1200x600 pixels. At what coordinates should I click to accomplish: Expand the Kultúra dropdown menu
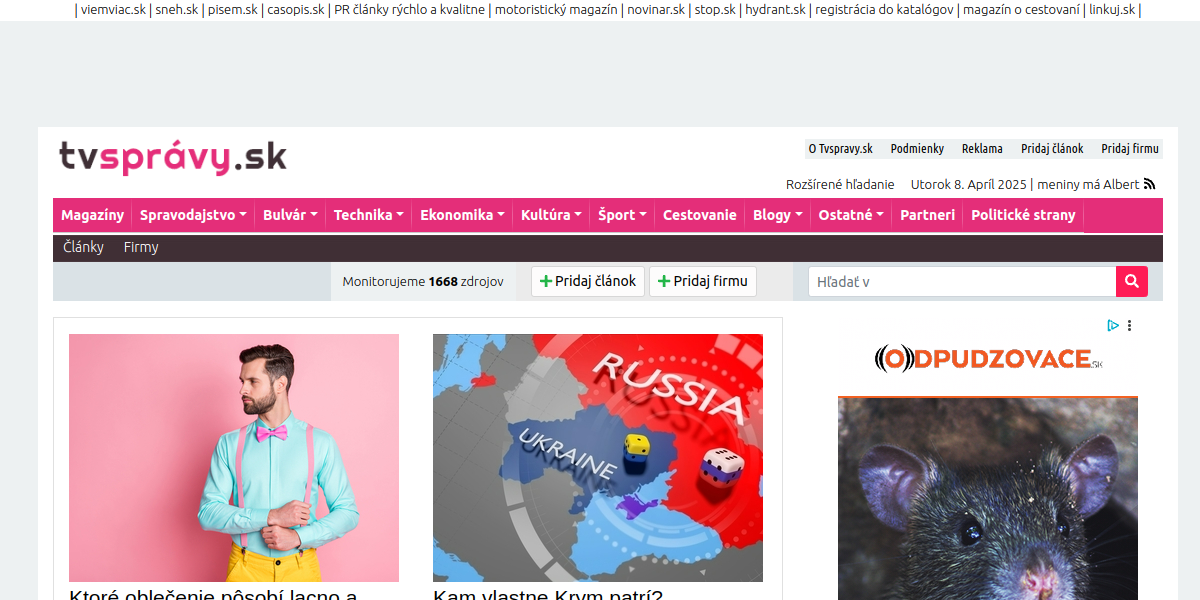tap(552, 215)
